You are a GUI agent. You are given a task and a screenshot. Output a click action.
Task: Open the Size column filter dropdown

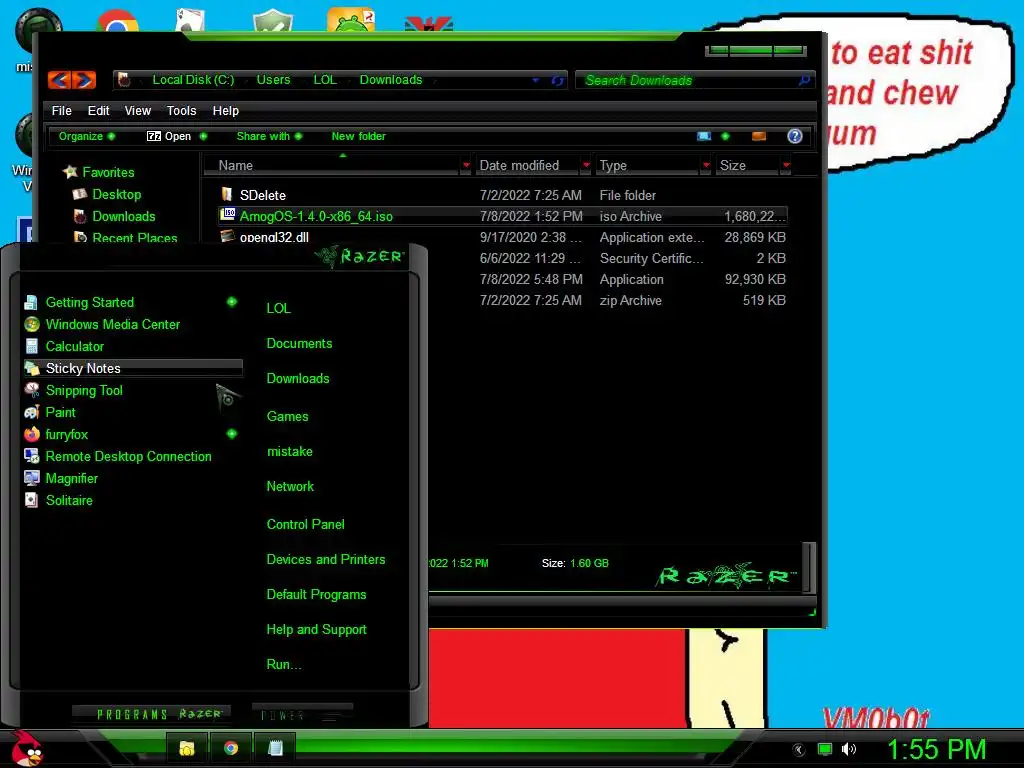pyautogui.click(x=786, y=165)
